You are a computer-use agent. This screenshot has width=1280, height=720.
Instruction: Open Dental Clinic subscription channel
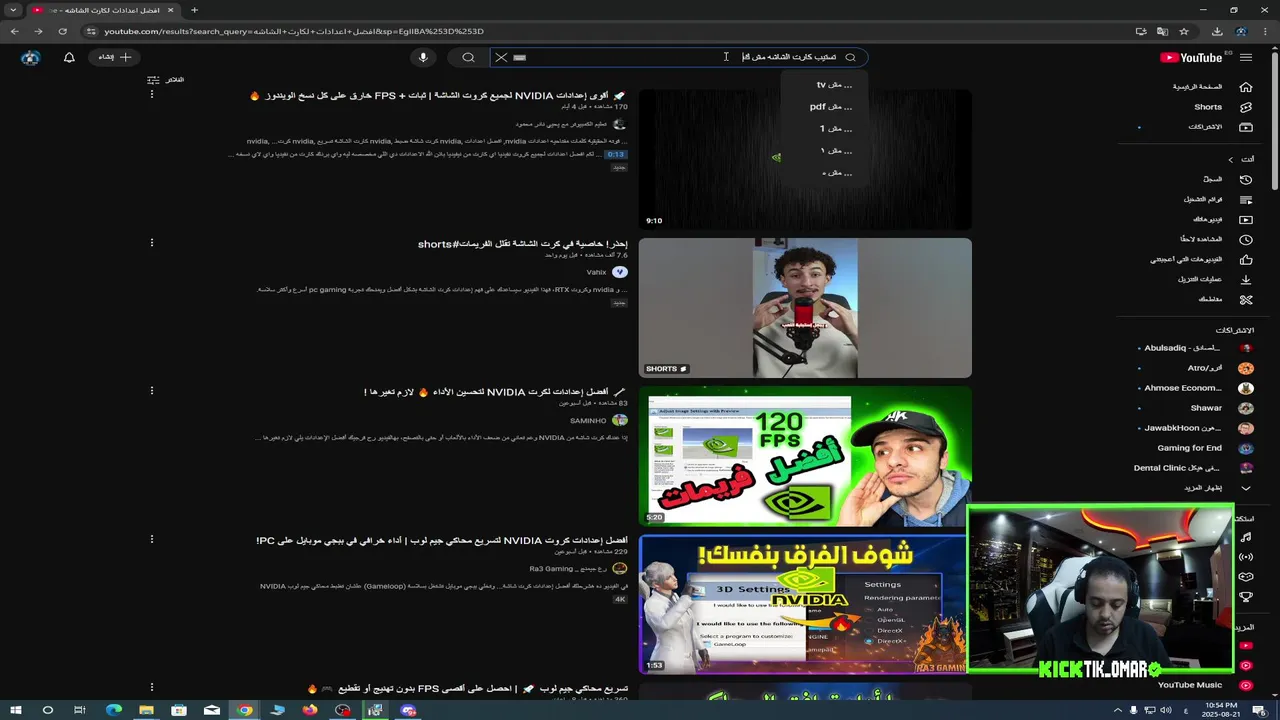(x=1197, y=468)
